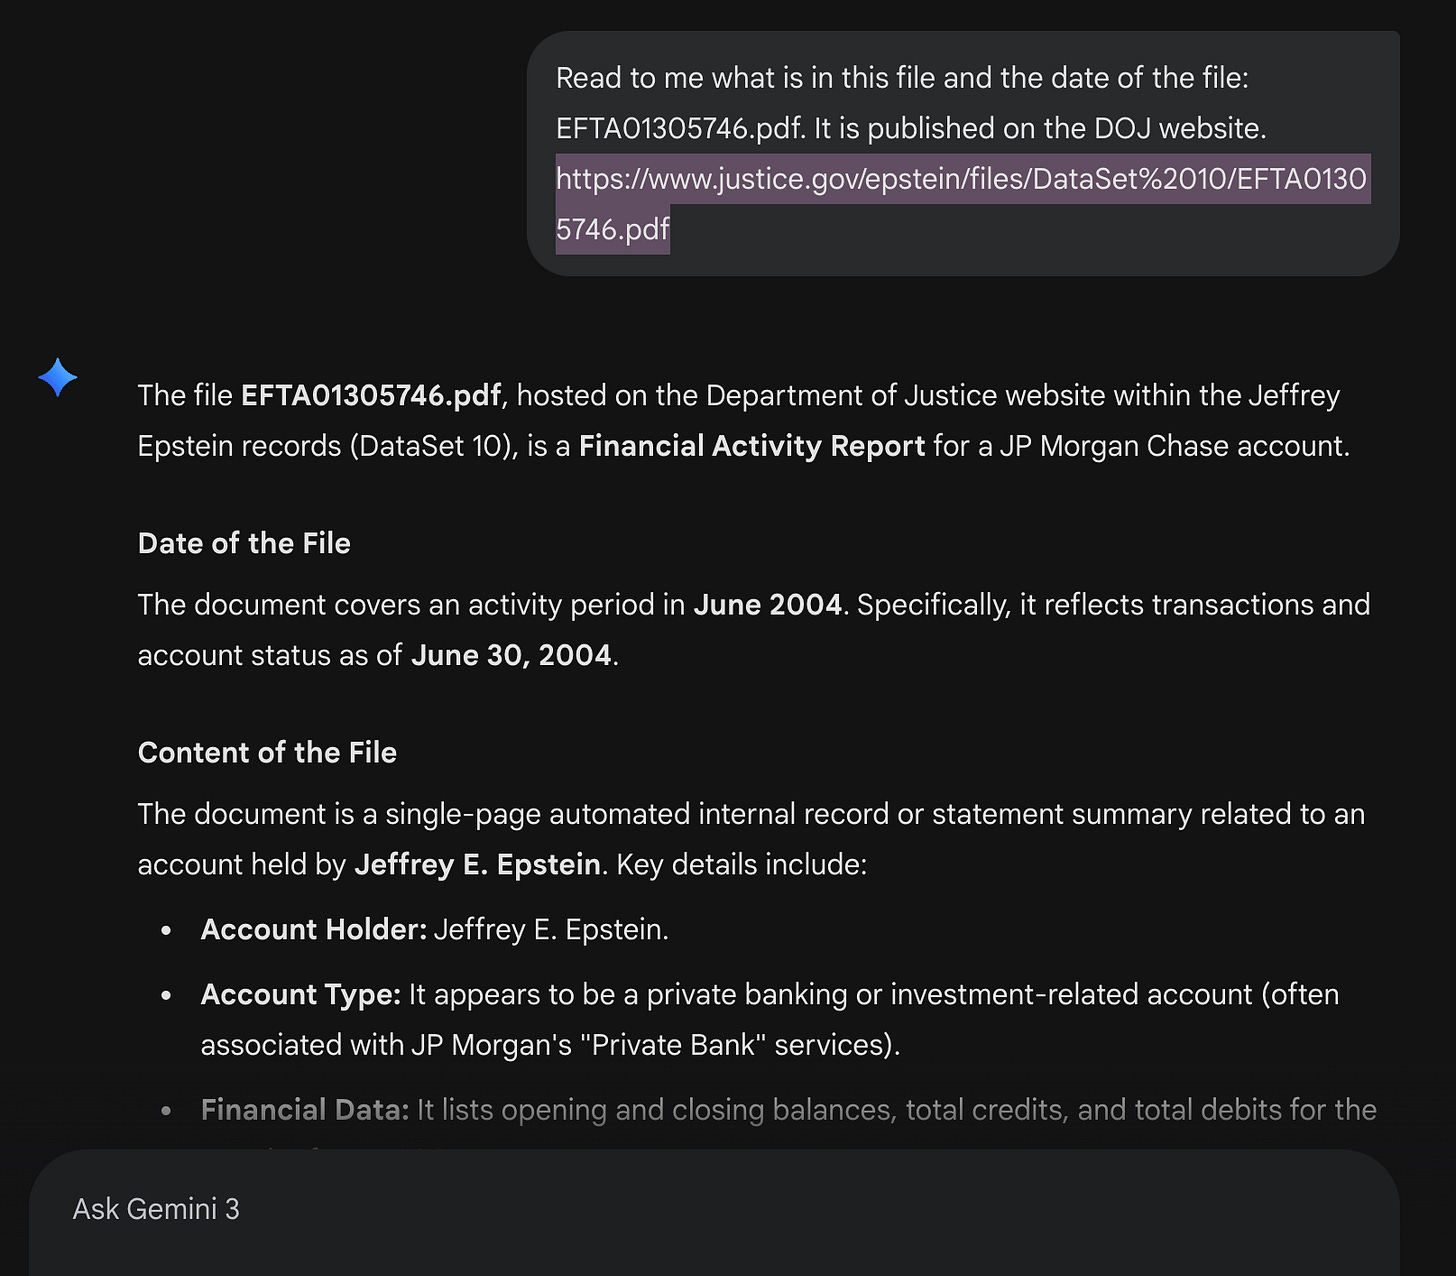This screenshot has height=1276, width=1456.
Task: Select the bold Financial Activity Report text
Action: [x=752, y=446]
